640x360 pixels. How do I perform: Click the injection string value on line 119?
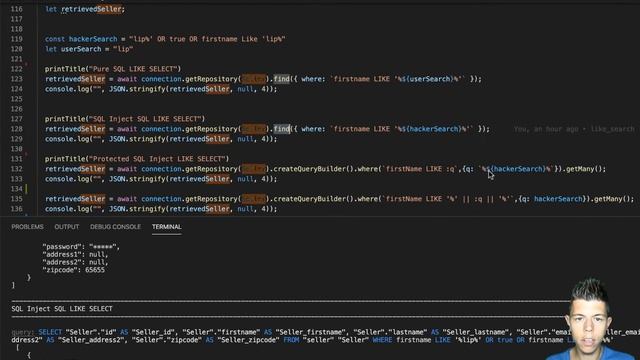207,39
